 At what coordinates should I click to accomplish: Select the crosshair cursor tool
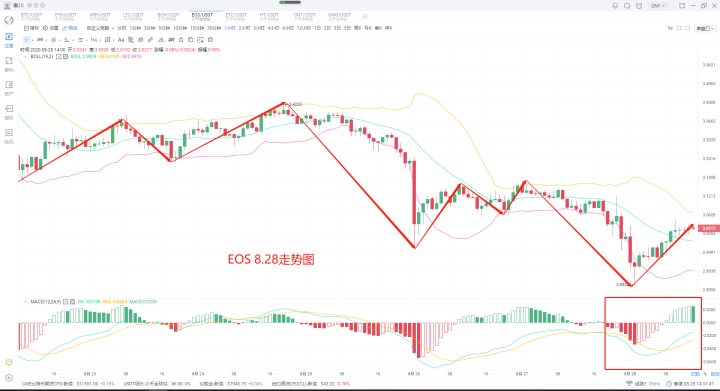tap(27, 40)
